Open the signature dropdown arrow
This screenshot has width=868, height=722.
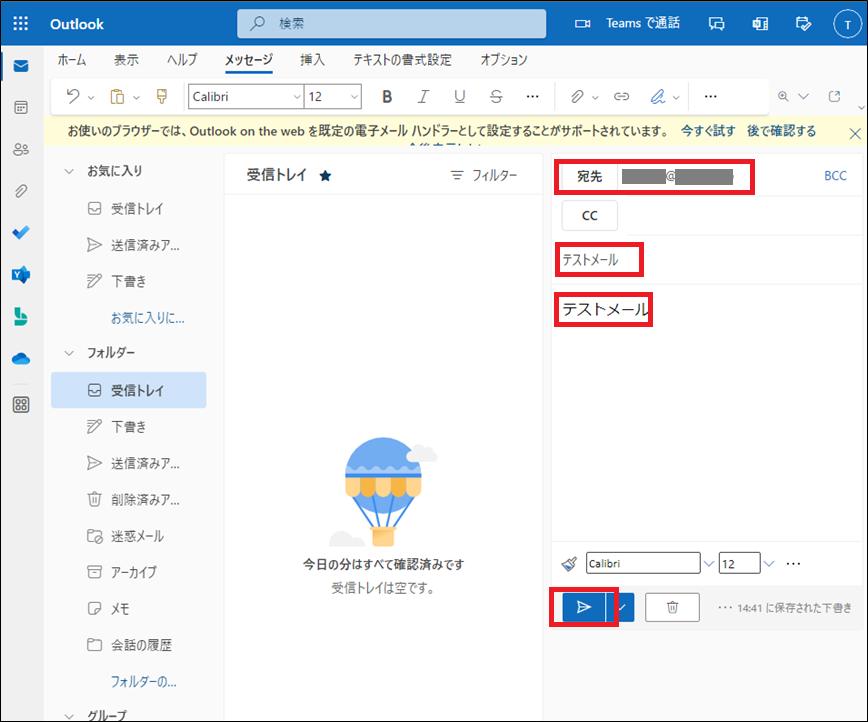pyautogui.click(x=676, y=97)
